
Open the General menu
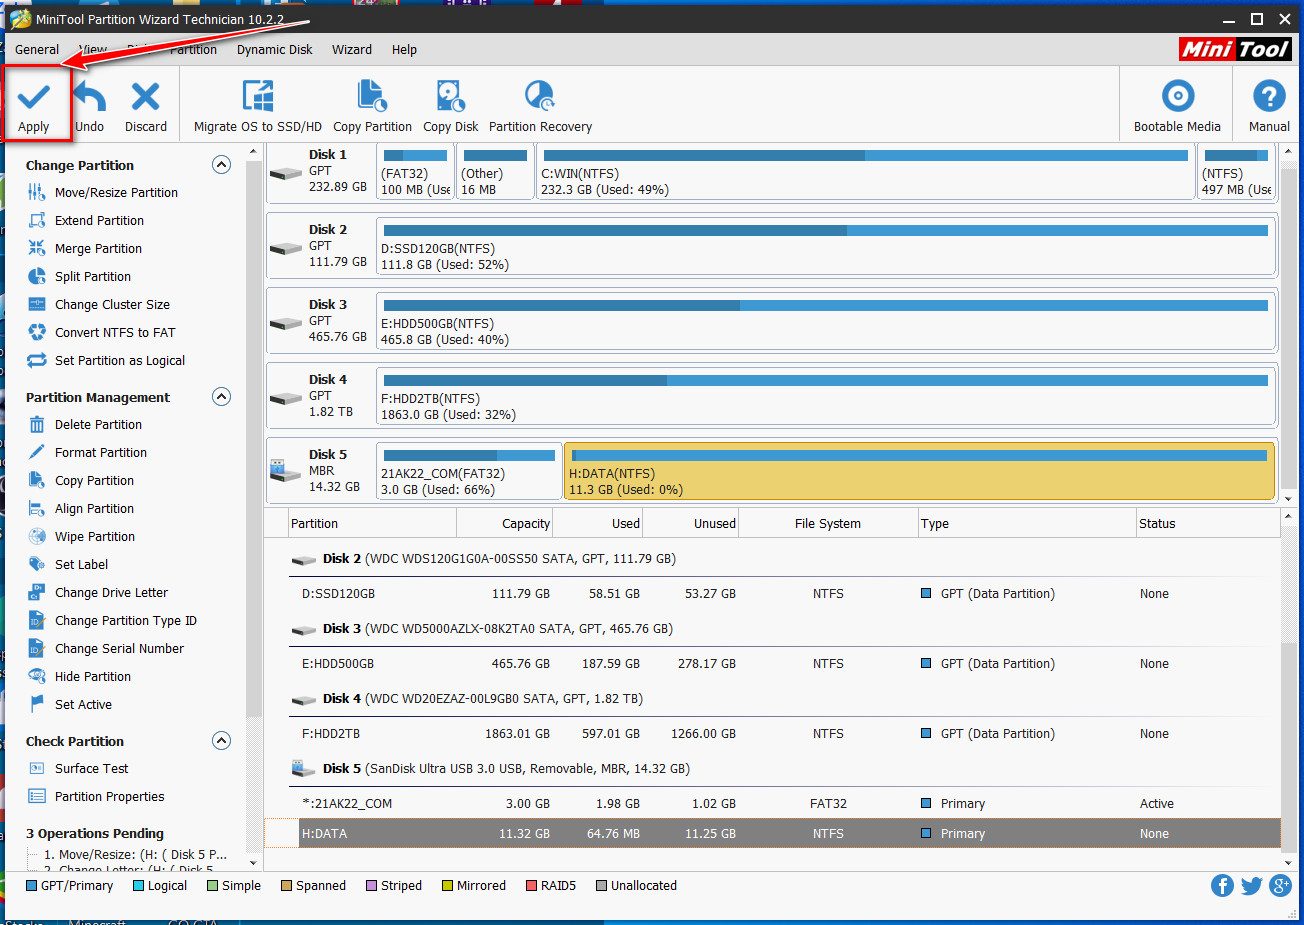tap(37, 50)
